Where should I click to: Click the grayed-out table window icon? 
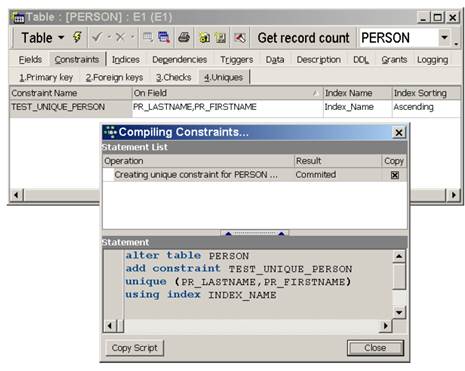point(147,37)
